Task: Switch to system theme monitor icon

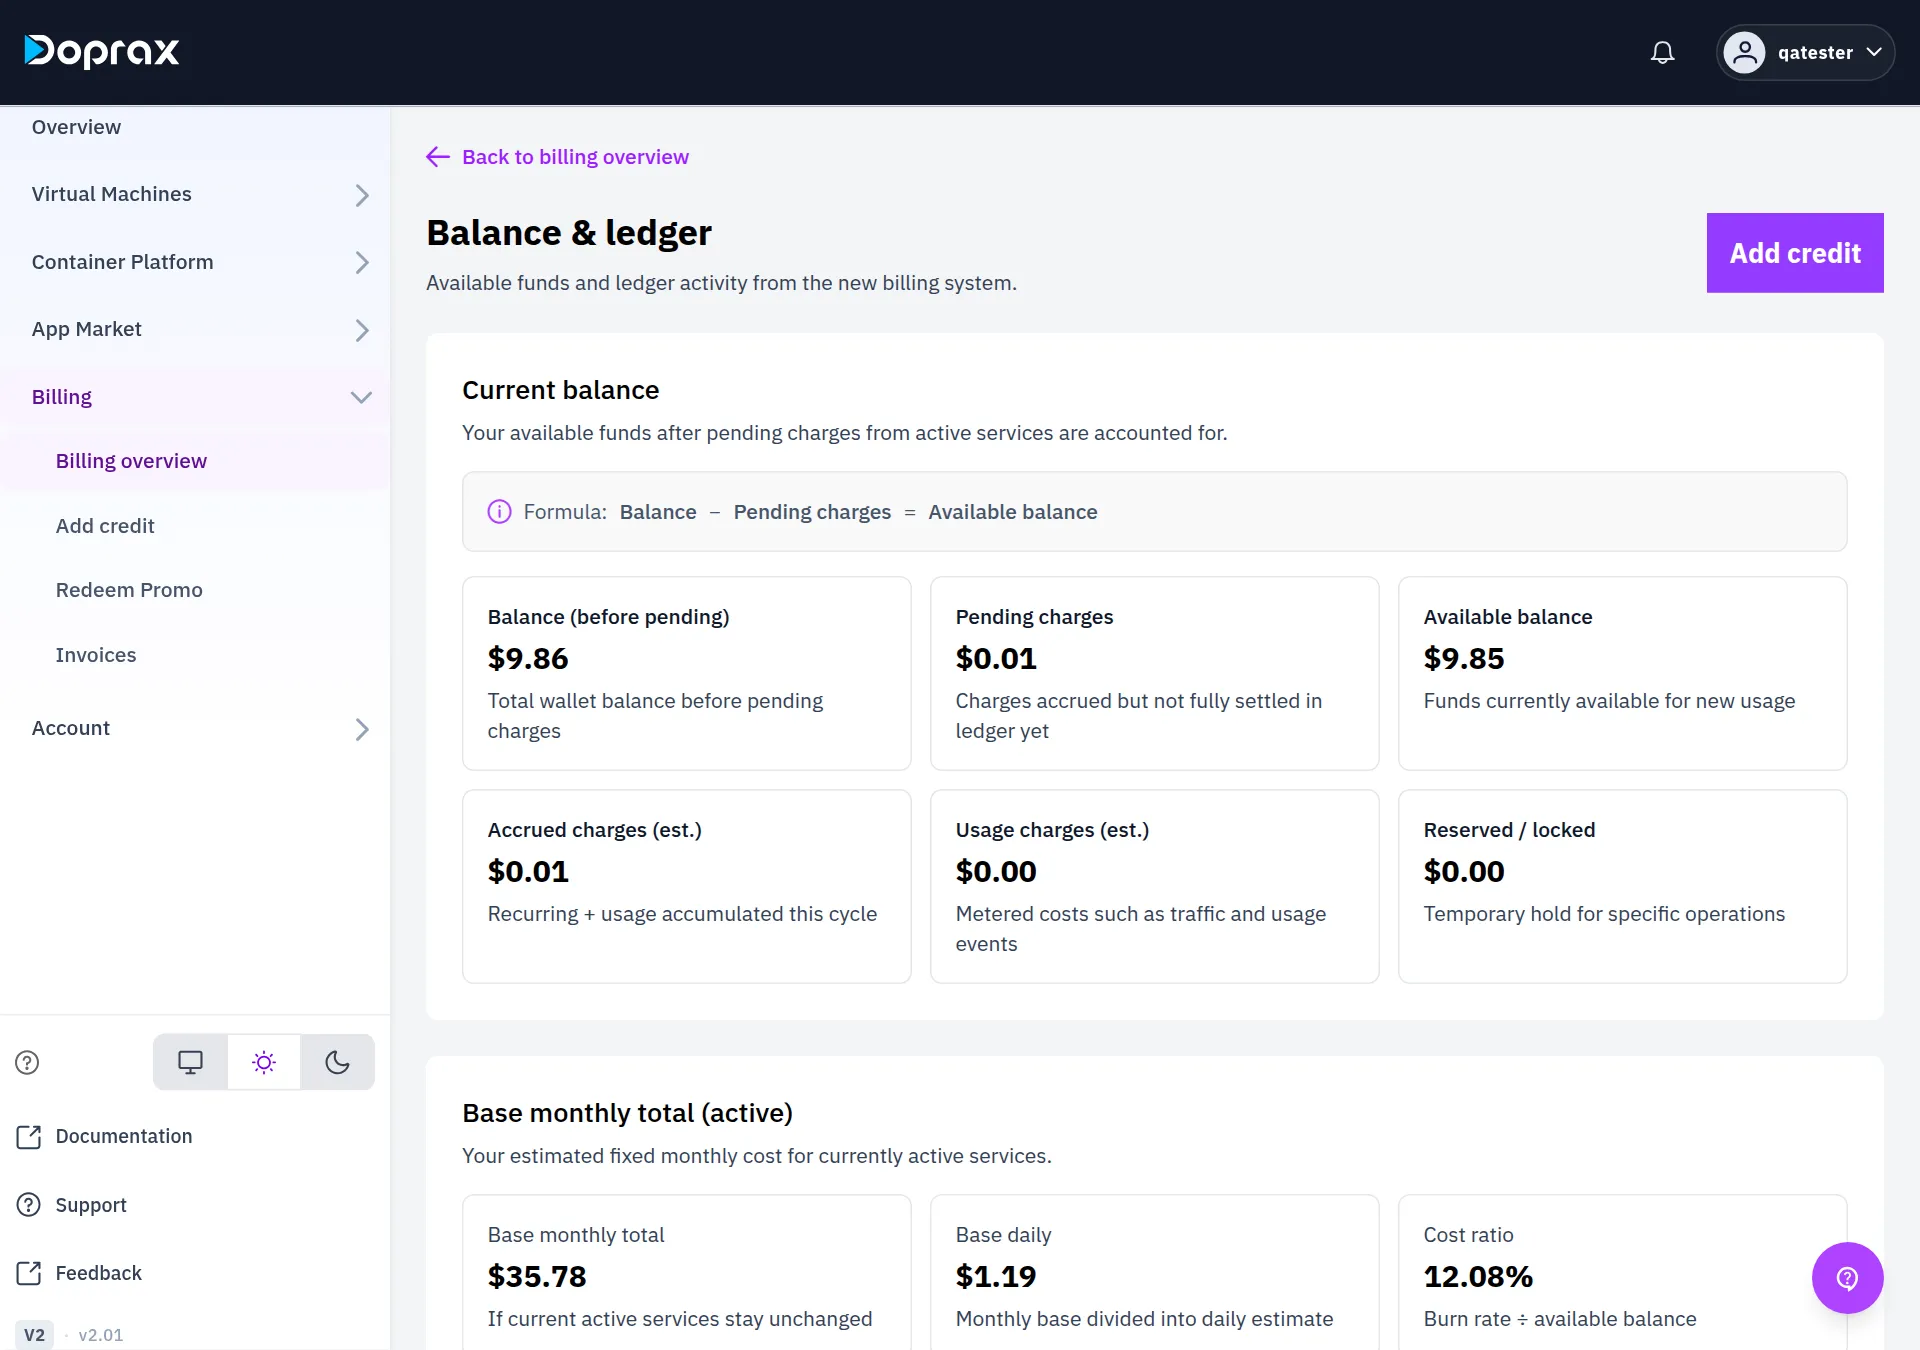Action: [190, 1062]
